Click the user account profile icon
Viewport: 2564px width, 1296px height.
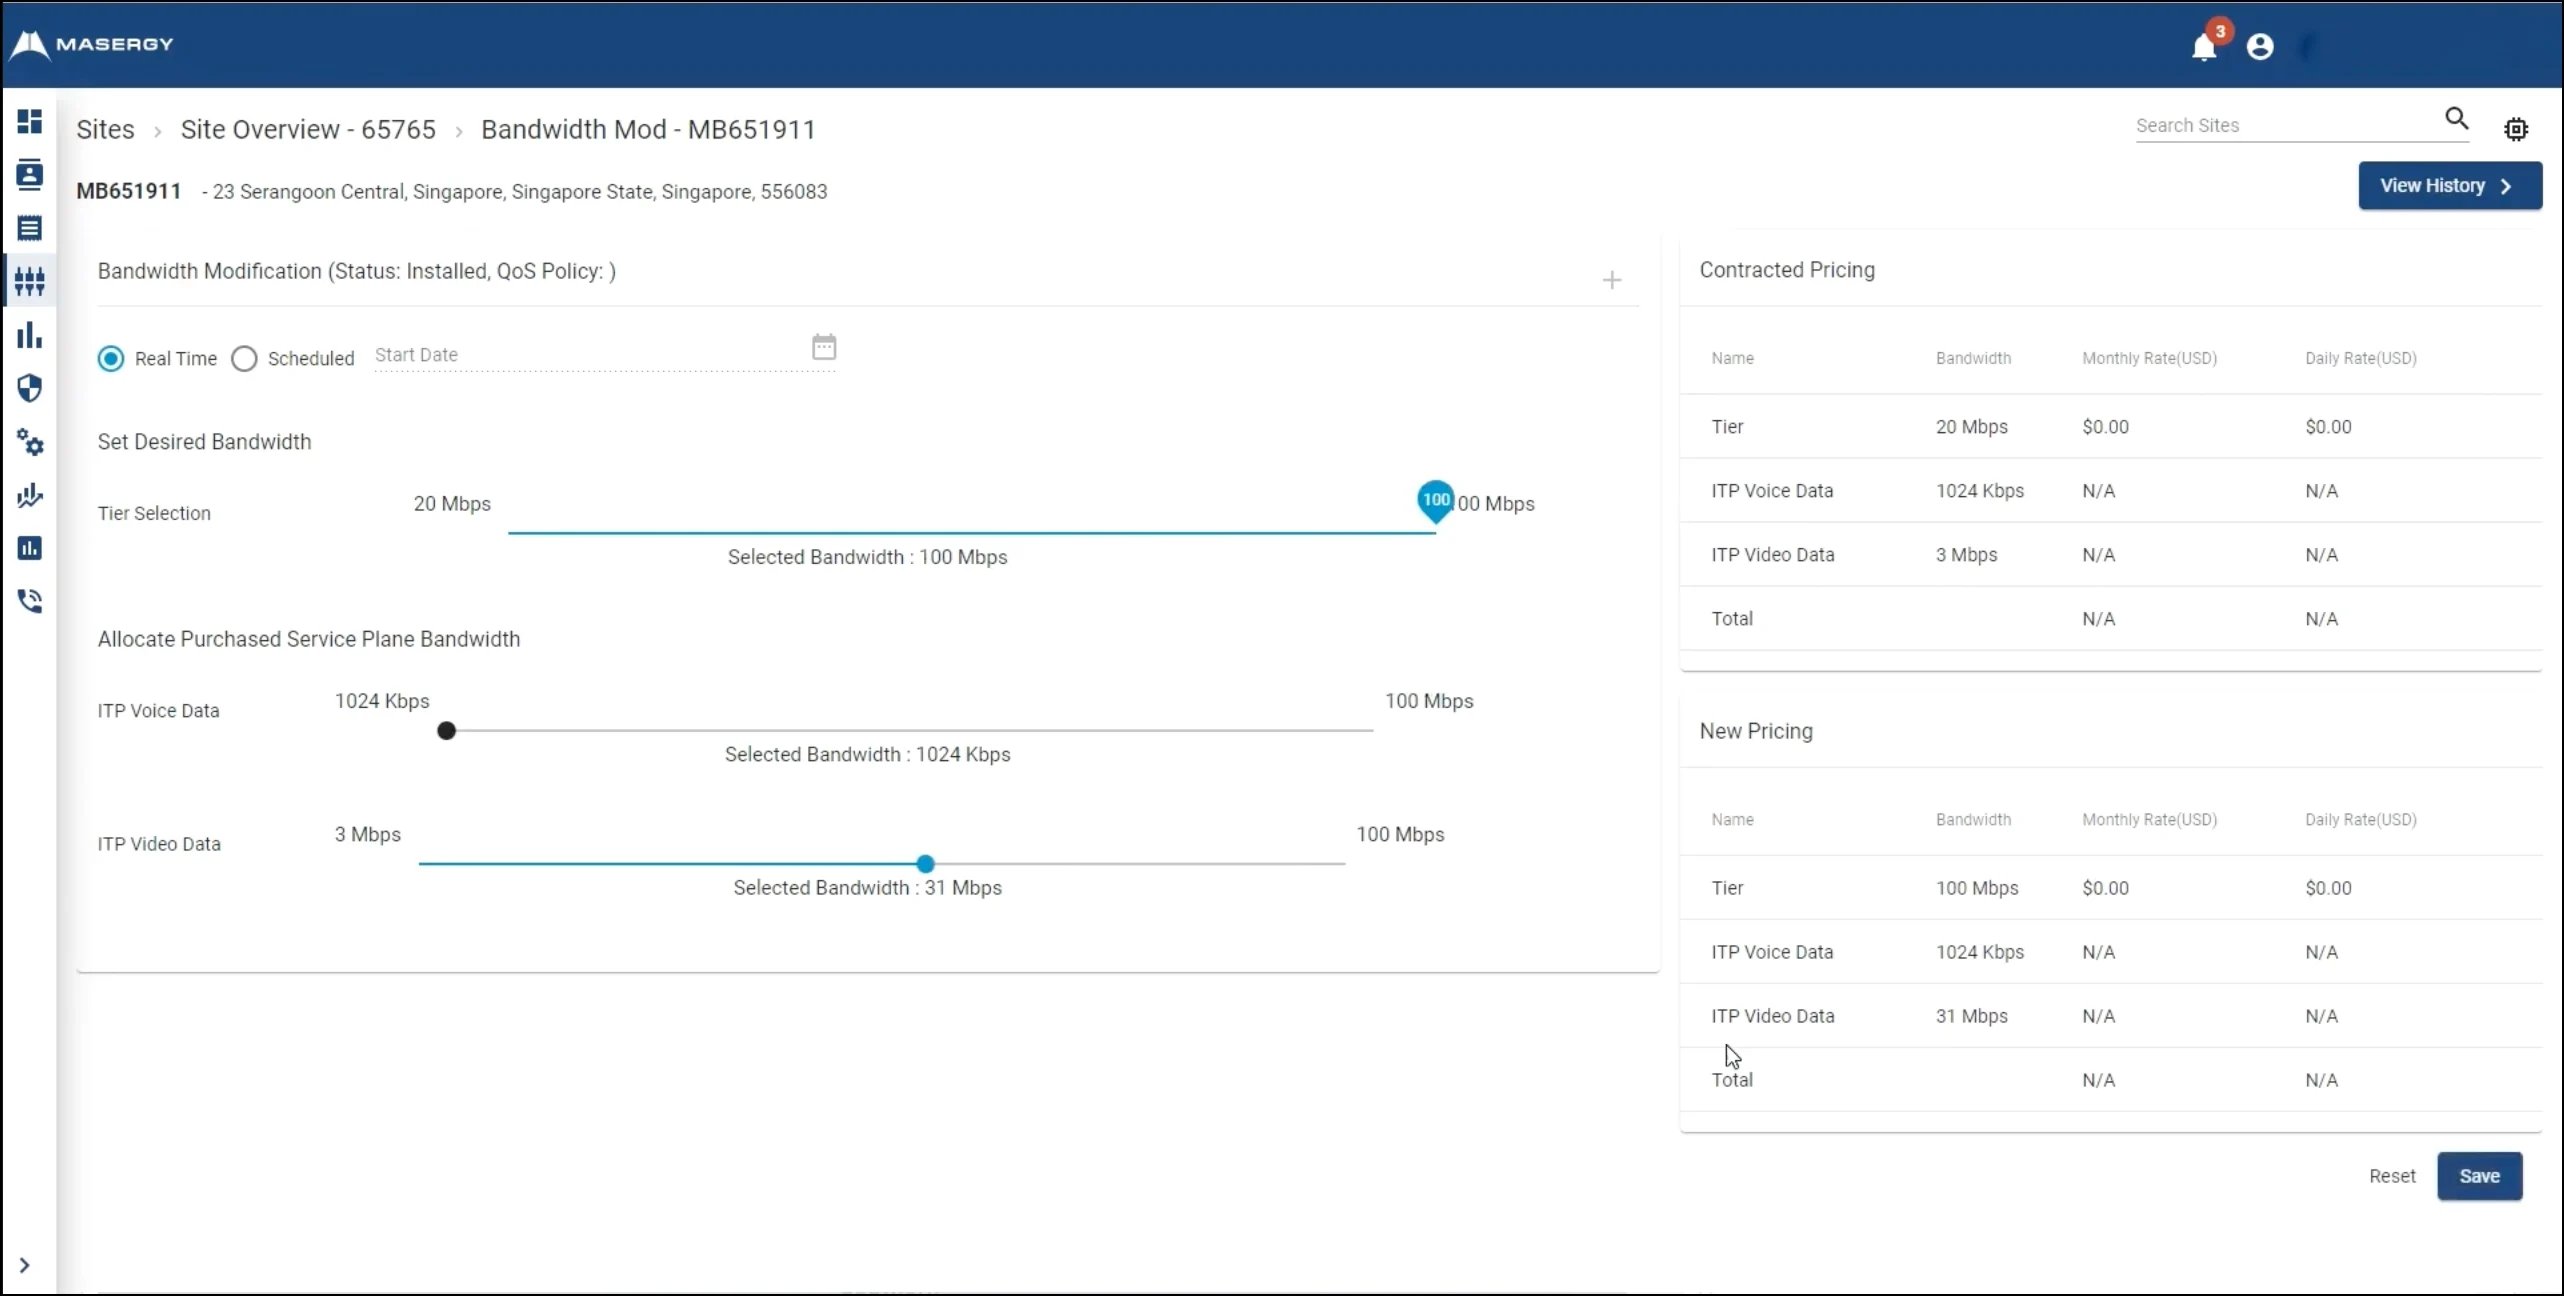click(x=2260, y=45)
